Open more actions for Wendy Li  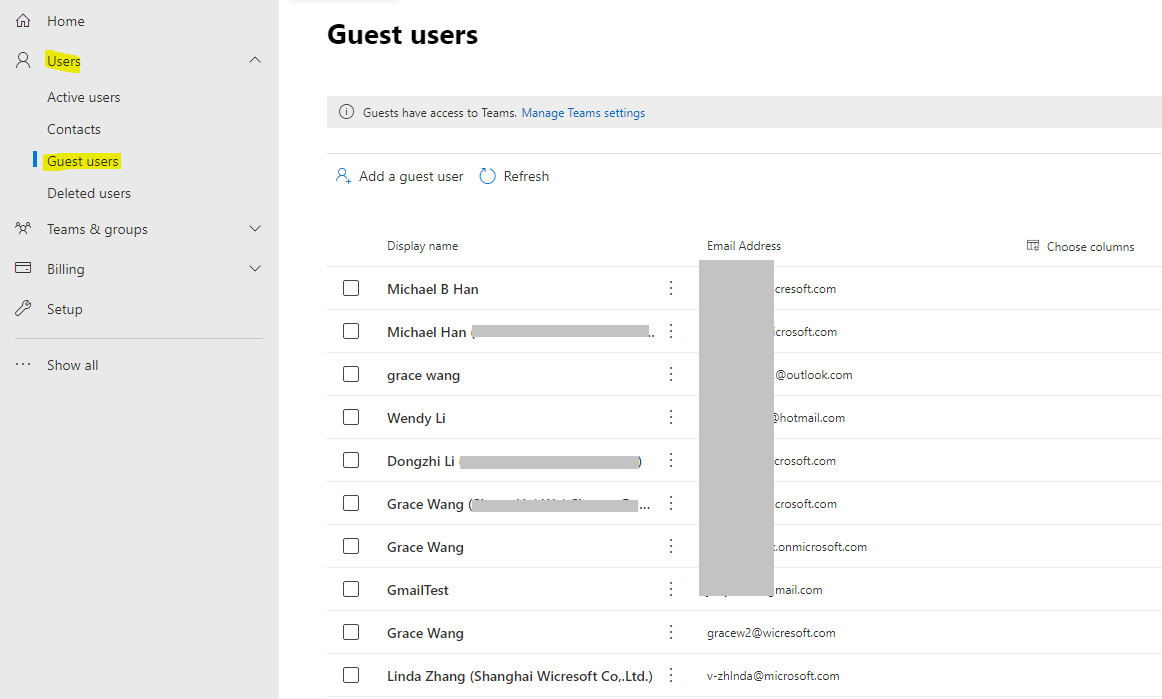click(671, 417)
